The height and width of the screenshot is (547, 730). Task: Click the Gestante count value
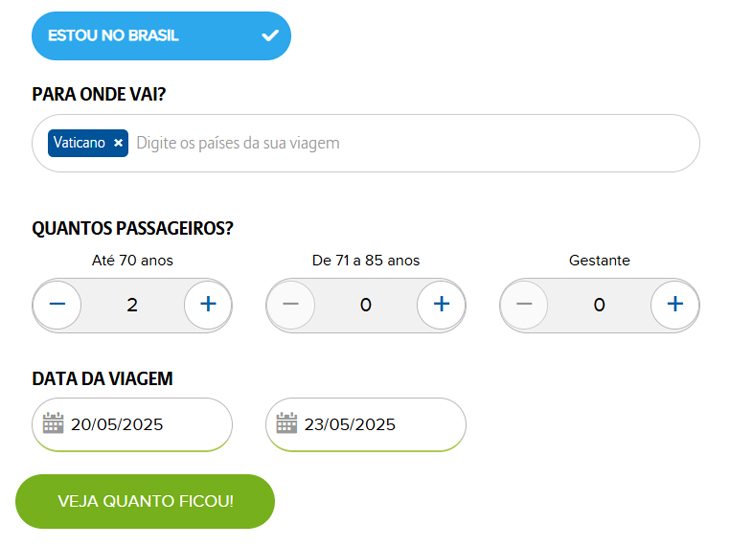pyautogui.click(x=600, y=305)
